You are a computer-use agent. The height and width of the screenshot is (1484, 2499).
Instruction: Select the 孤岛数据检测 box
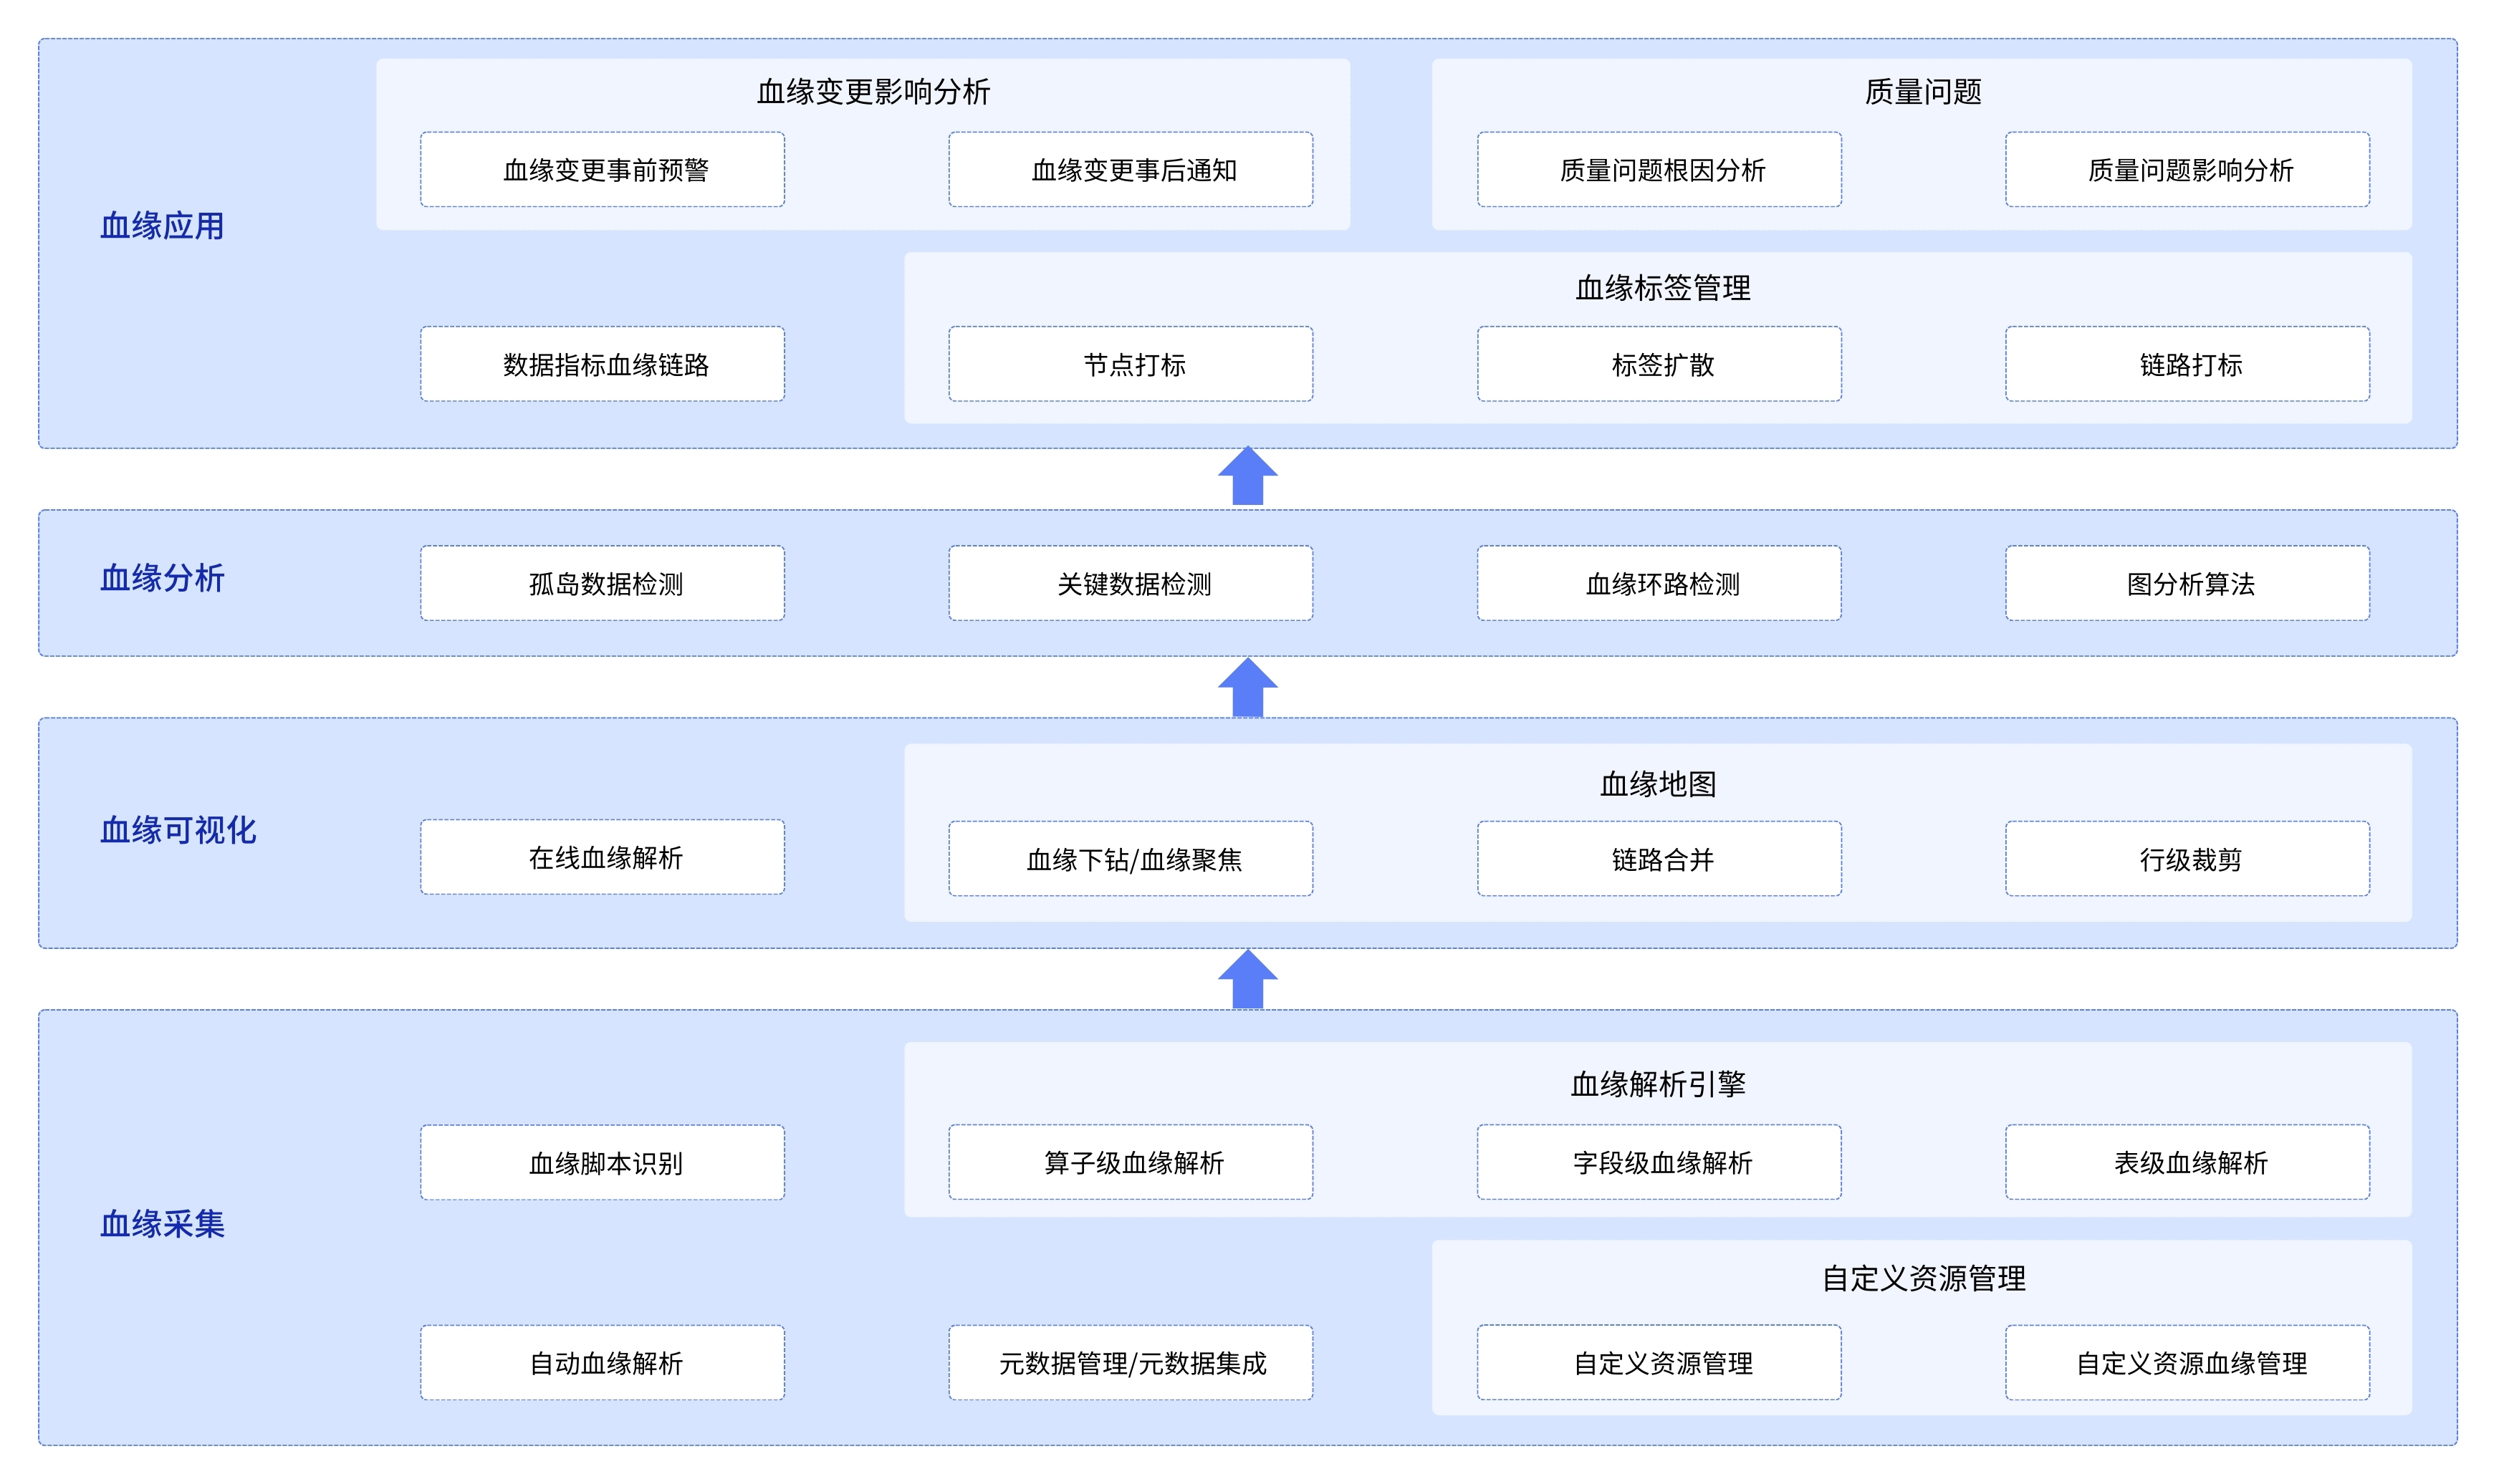[602, 583]
